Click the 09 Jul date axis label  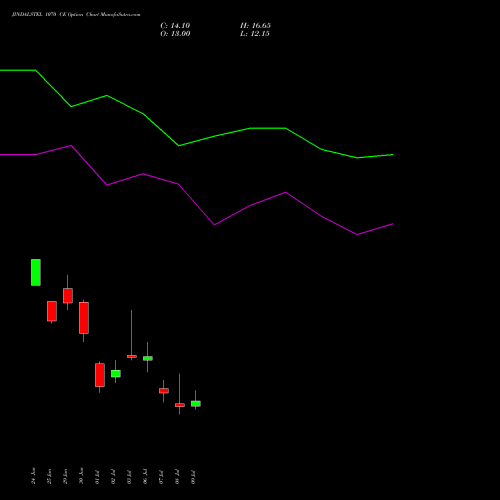[193, 477]
